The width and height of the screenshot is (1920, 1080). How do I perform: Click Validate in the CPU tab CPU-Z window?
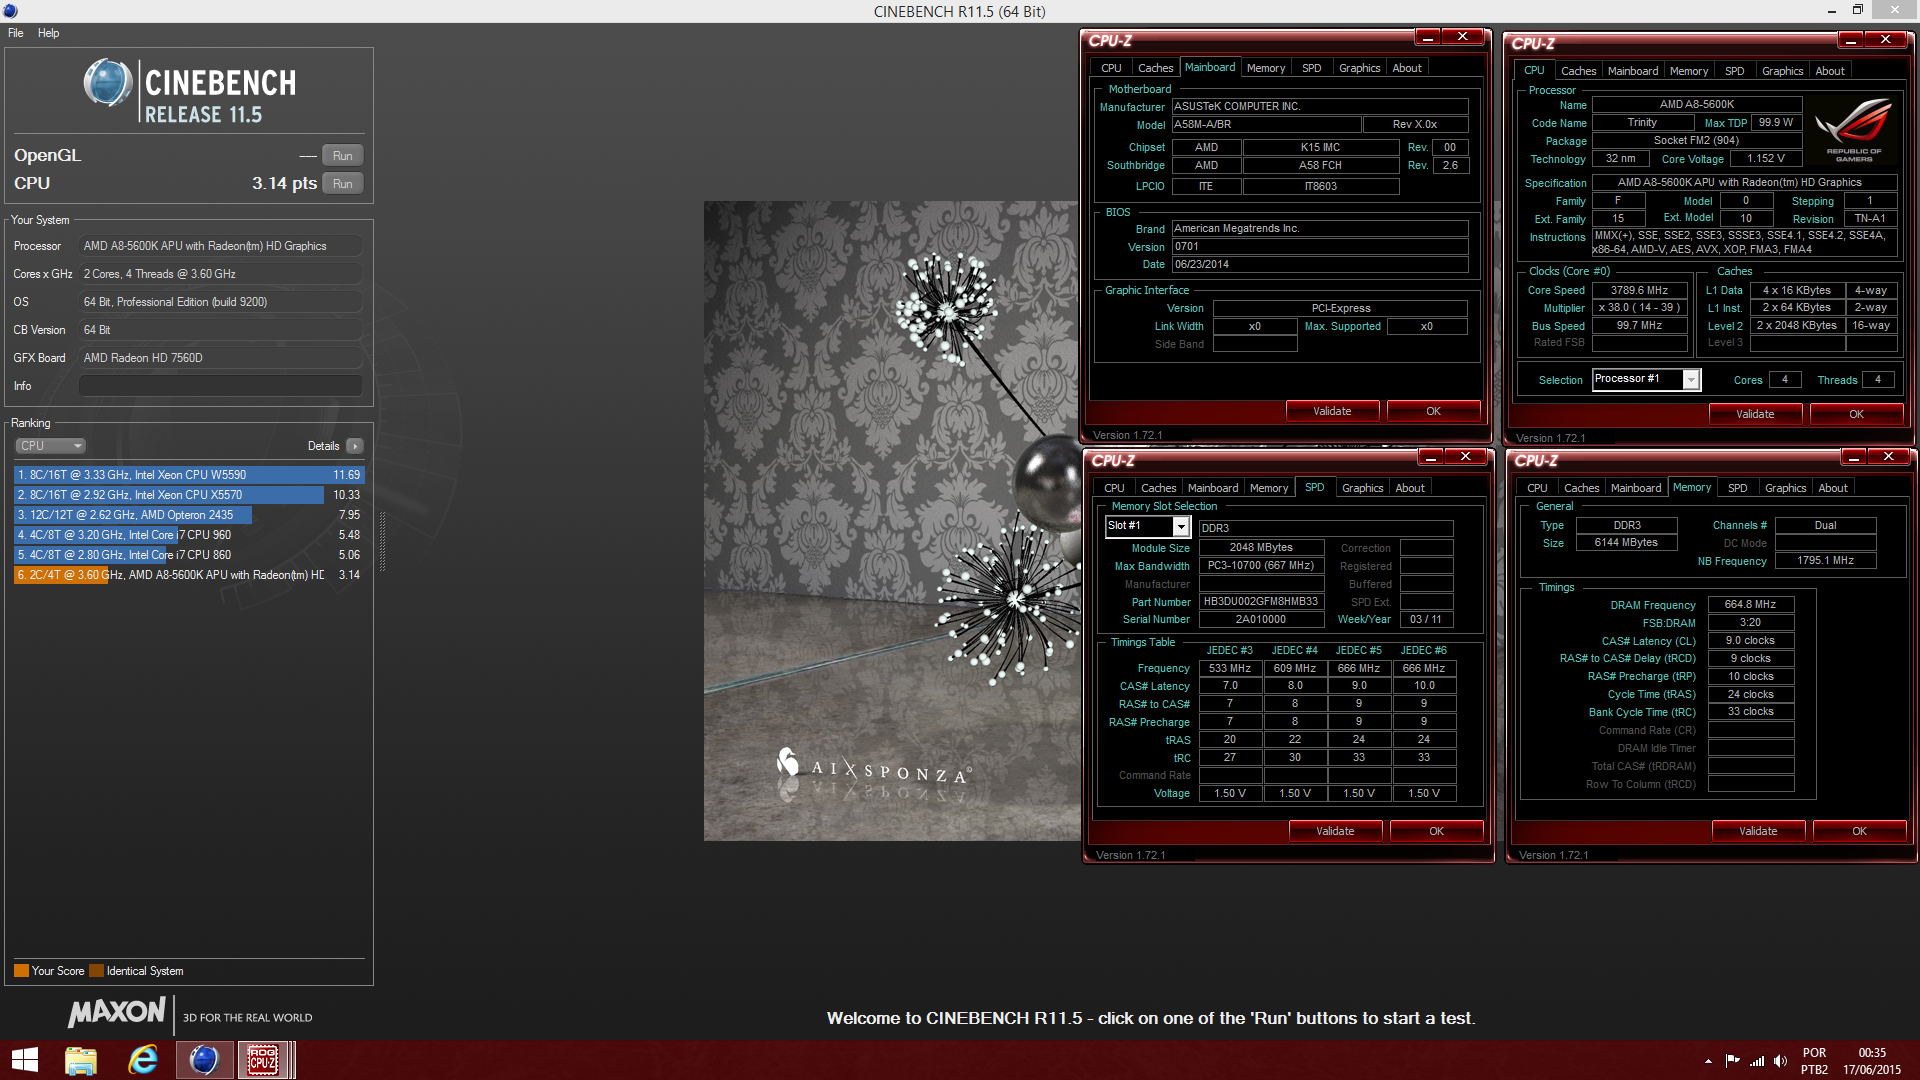1755,415
